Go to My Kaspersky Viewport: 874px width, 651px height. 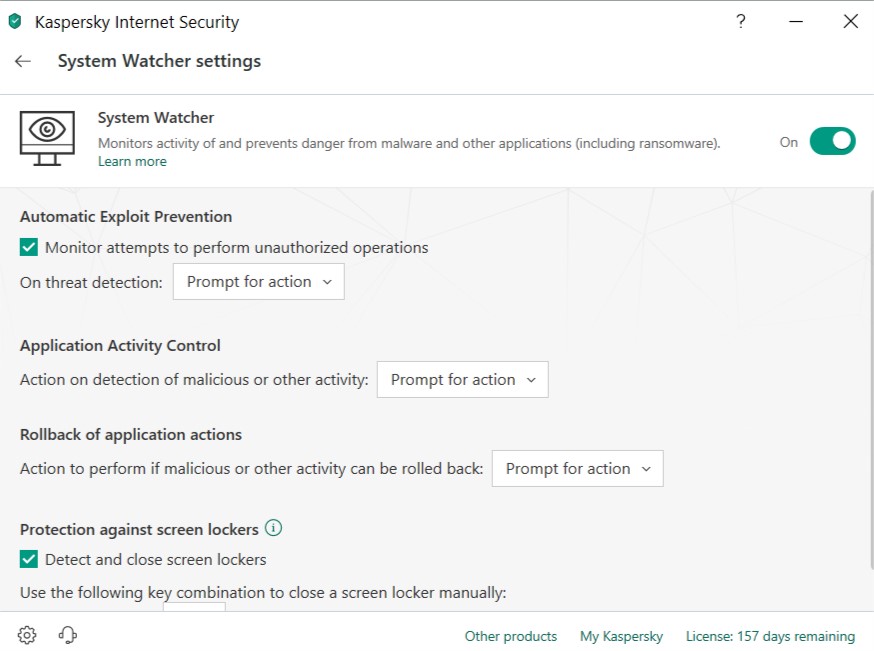click(621, 636)
